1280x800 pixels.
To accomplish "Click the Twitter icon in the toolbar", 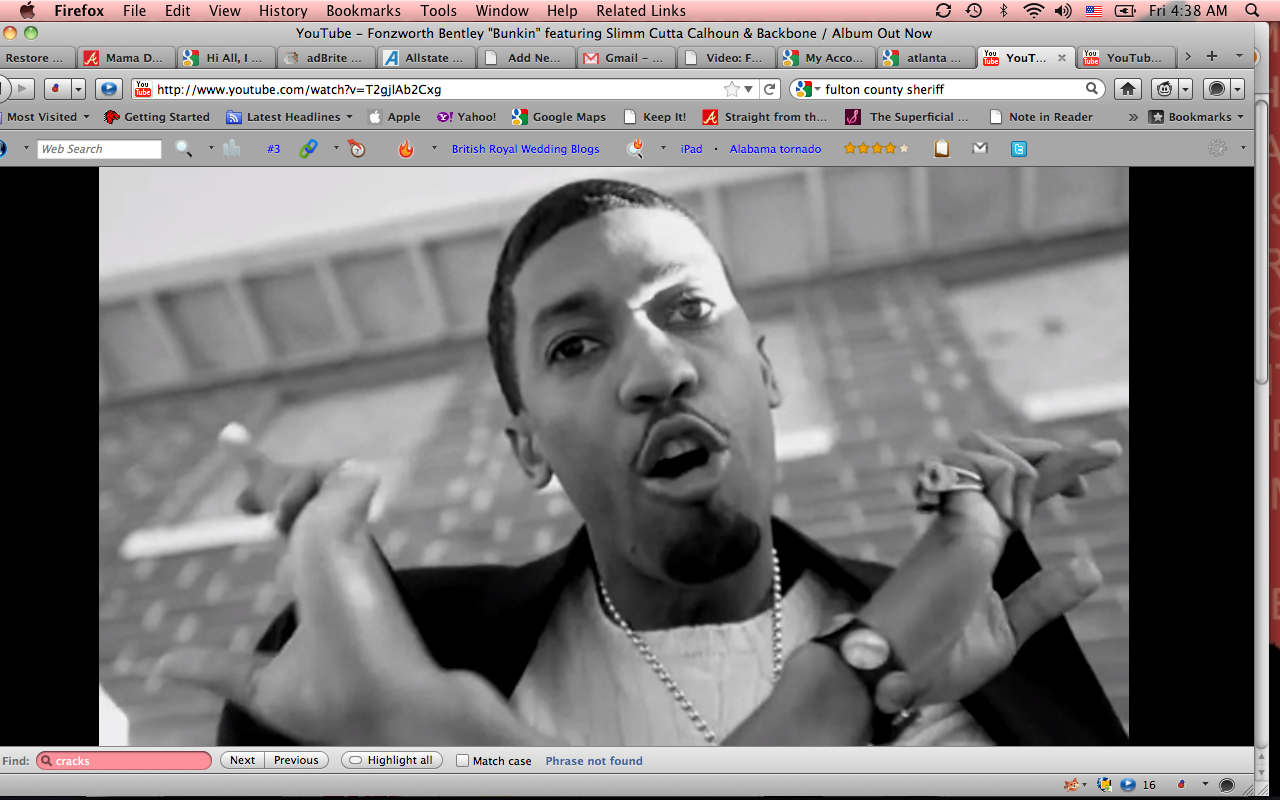I will [1018, 149].
